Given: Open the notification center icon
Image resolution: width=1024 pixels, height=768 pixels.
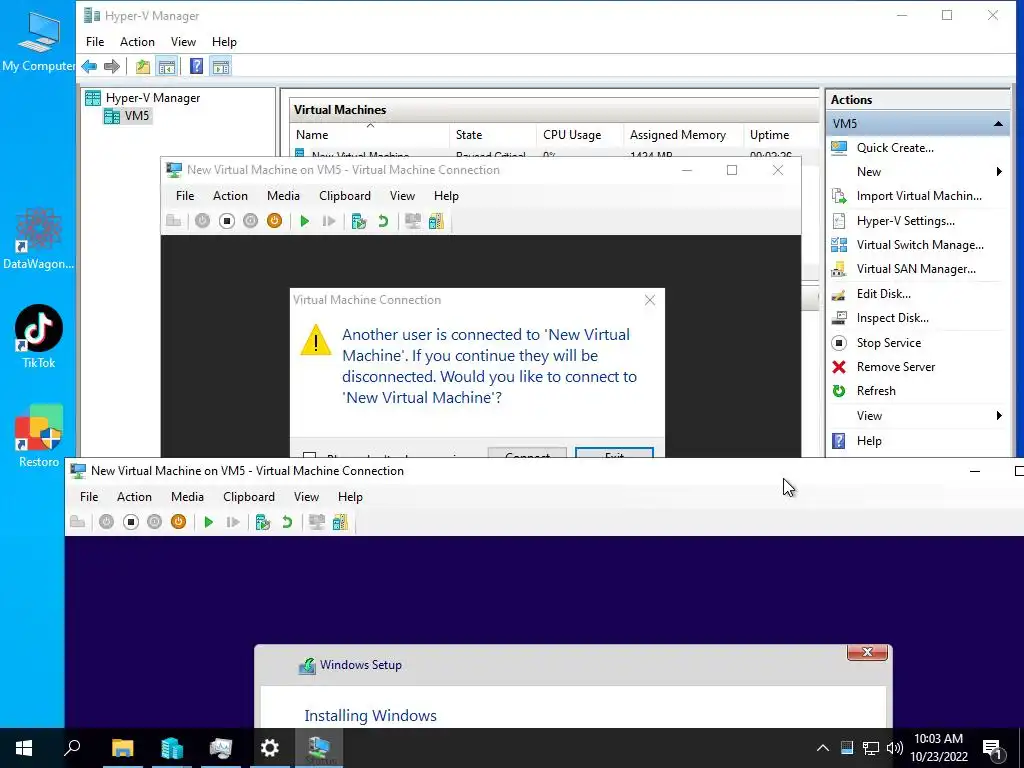Looking at the screenshot, I should (x=992, y=748).
